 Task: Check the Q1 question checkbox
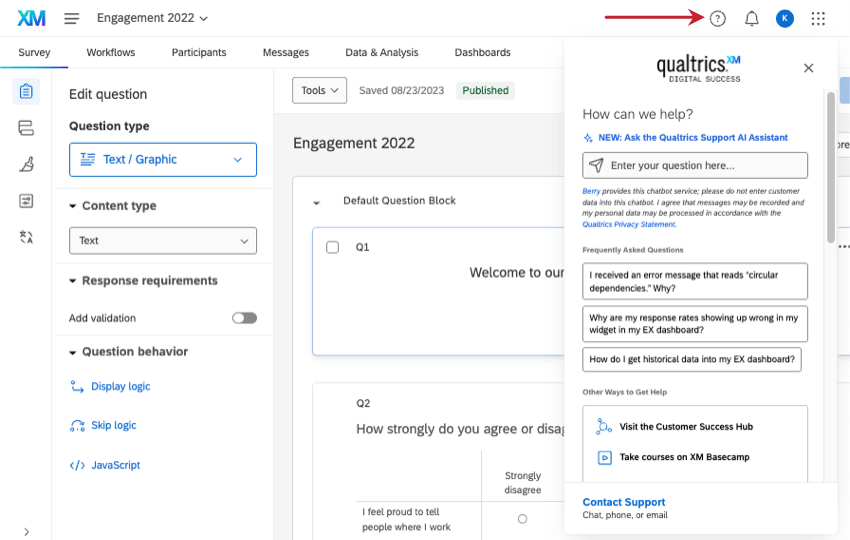[x=332, y=247]
